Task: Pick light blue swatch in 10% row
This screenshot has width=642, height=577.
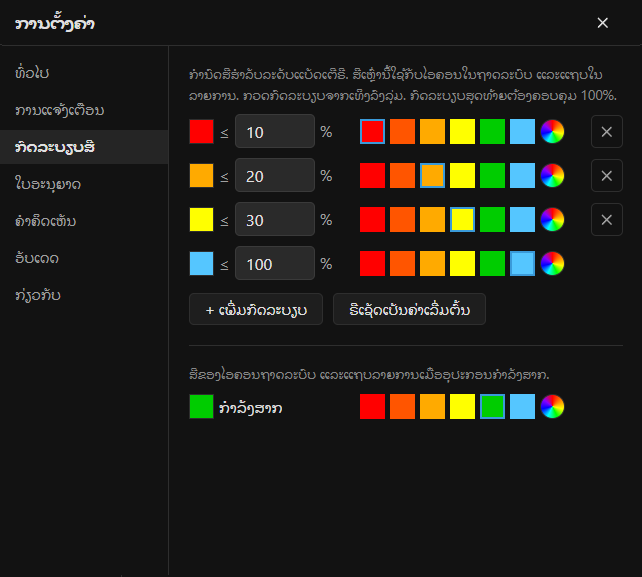Action: (x=522, y=131)
